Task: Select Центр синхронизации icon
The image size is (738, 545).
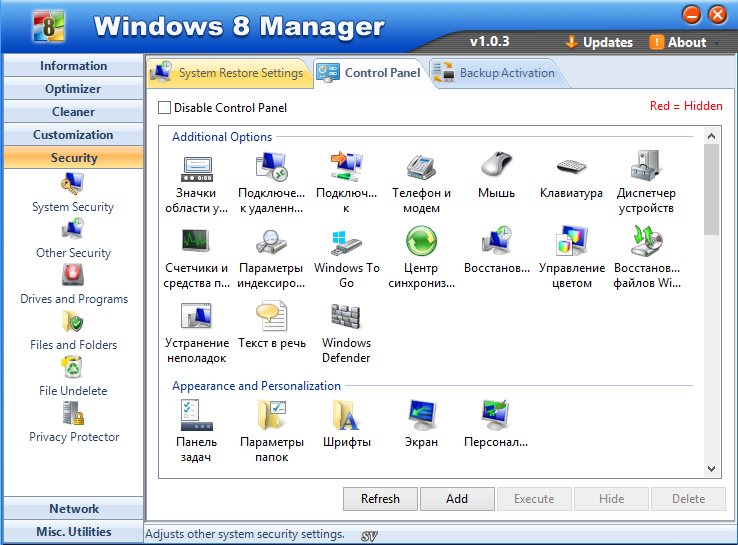Action: coord(421,241)
